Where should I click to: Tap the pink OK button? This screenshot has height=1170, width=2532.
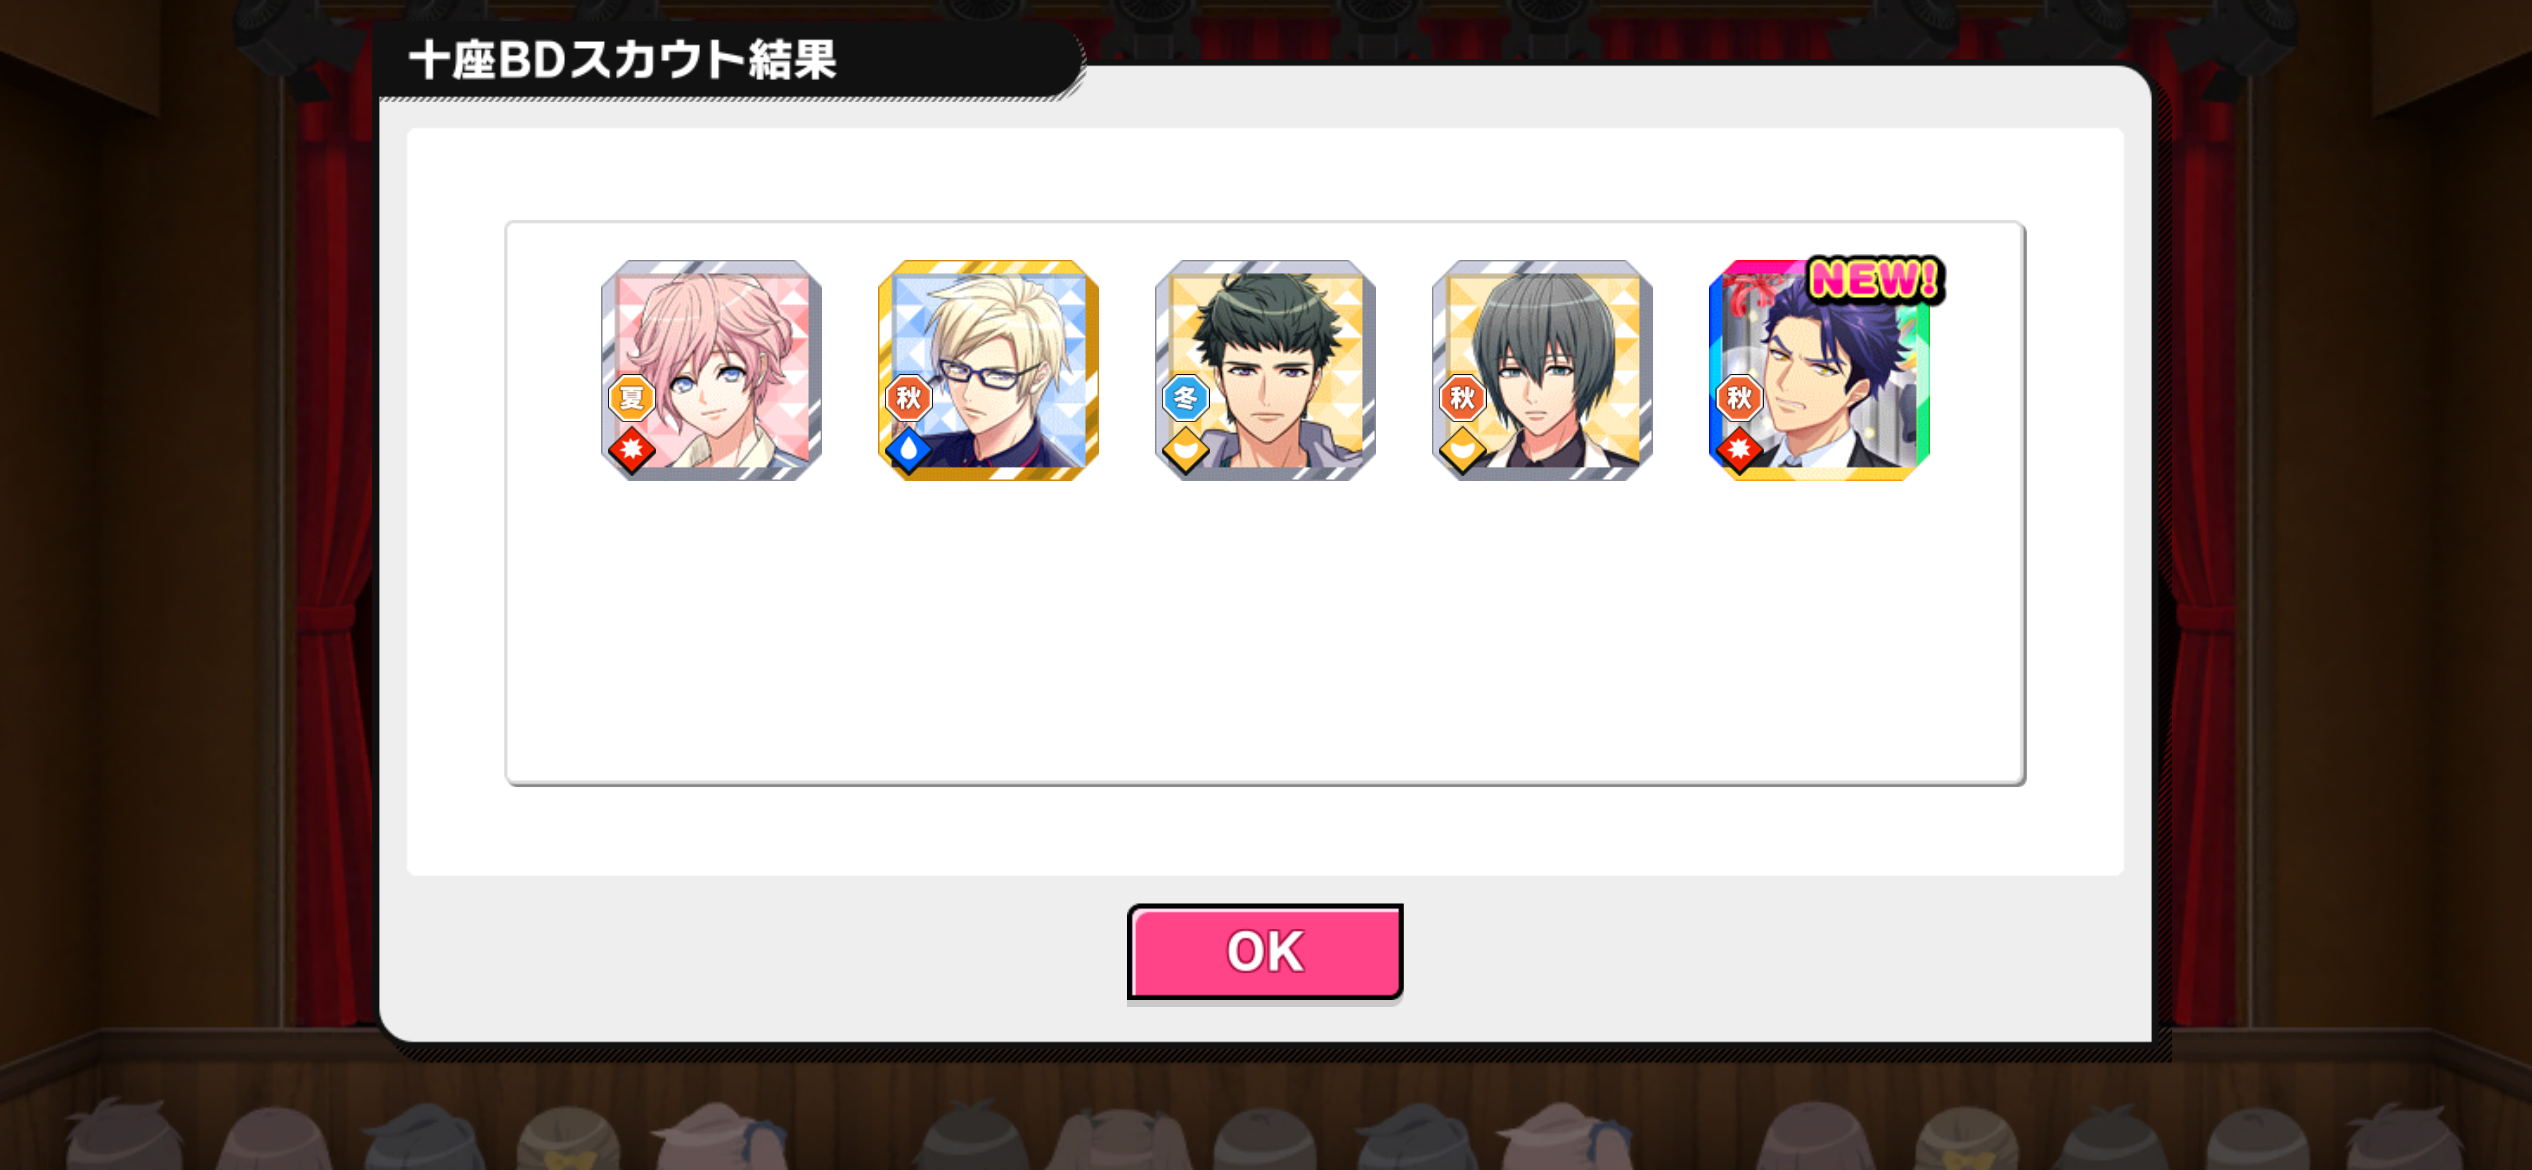pyautogui.click(x=1264, y=951)
